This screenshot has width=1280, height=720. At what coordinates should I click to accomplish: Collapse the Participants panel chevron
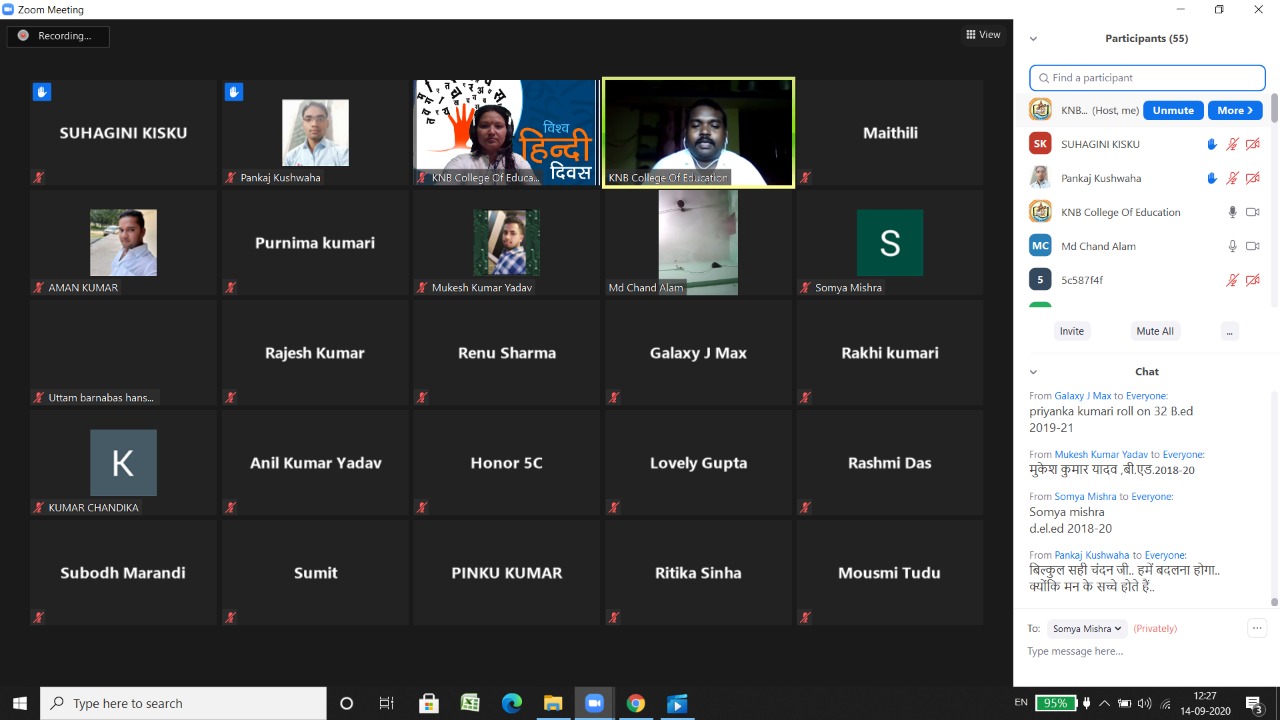coord(1033,39)
